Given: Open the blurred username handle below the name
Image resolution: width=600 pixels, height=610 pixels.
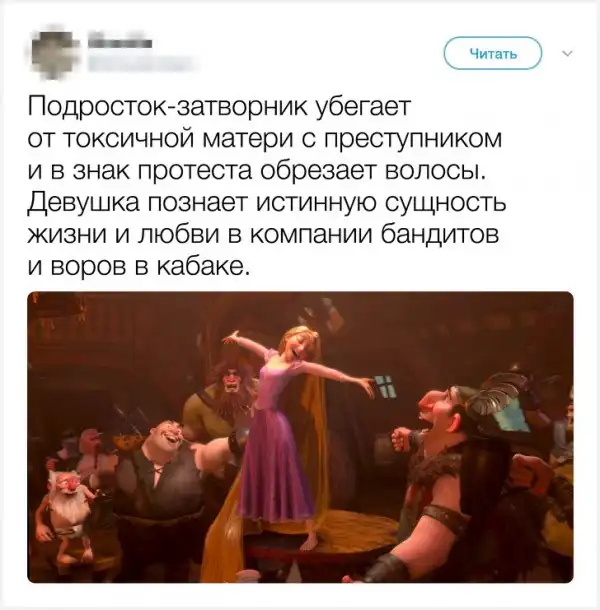Looking at the screenshot, I should click(140, 64).
